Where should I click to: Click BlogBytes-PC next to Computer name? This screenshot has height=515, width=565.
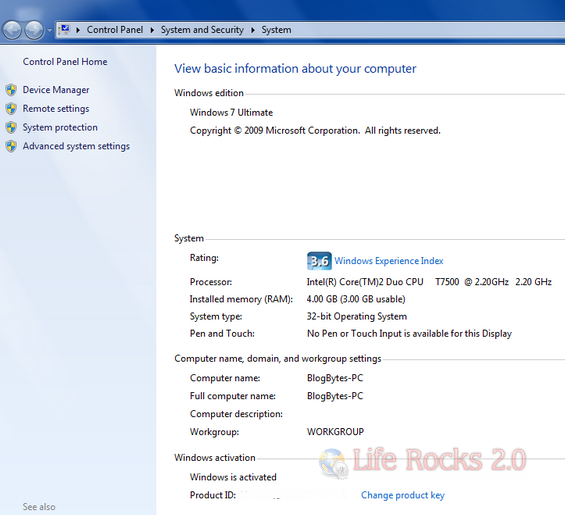335,378
